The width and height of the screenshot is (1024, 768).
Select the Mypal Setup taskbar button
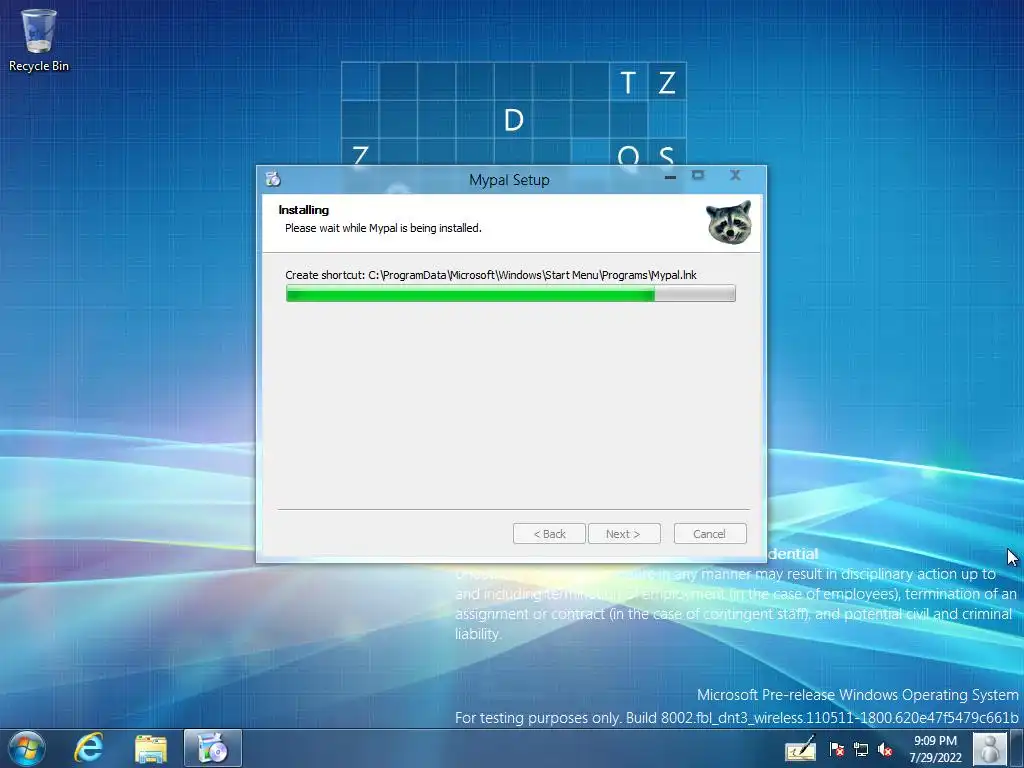(x=212, y=748)
